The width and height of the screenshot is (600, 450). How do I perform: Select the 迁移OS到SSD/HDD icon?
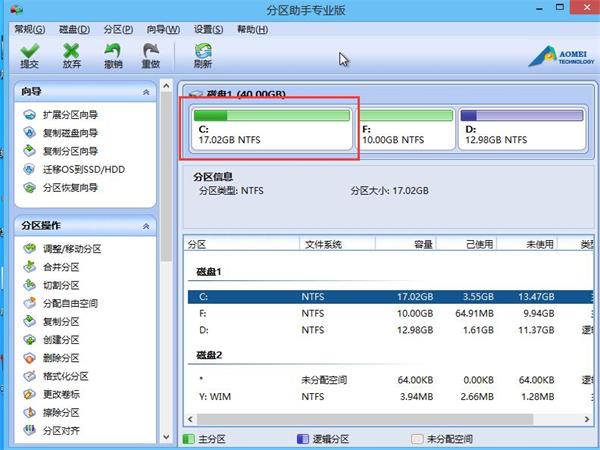[x=29, y=169]
